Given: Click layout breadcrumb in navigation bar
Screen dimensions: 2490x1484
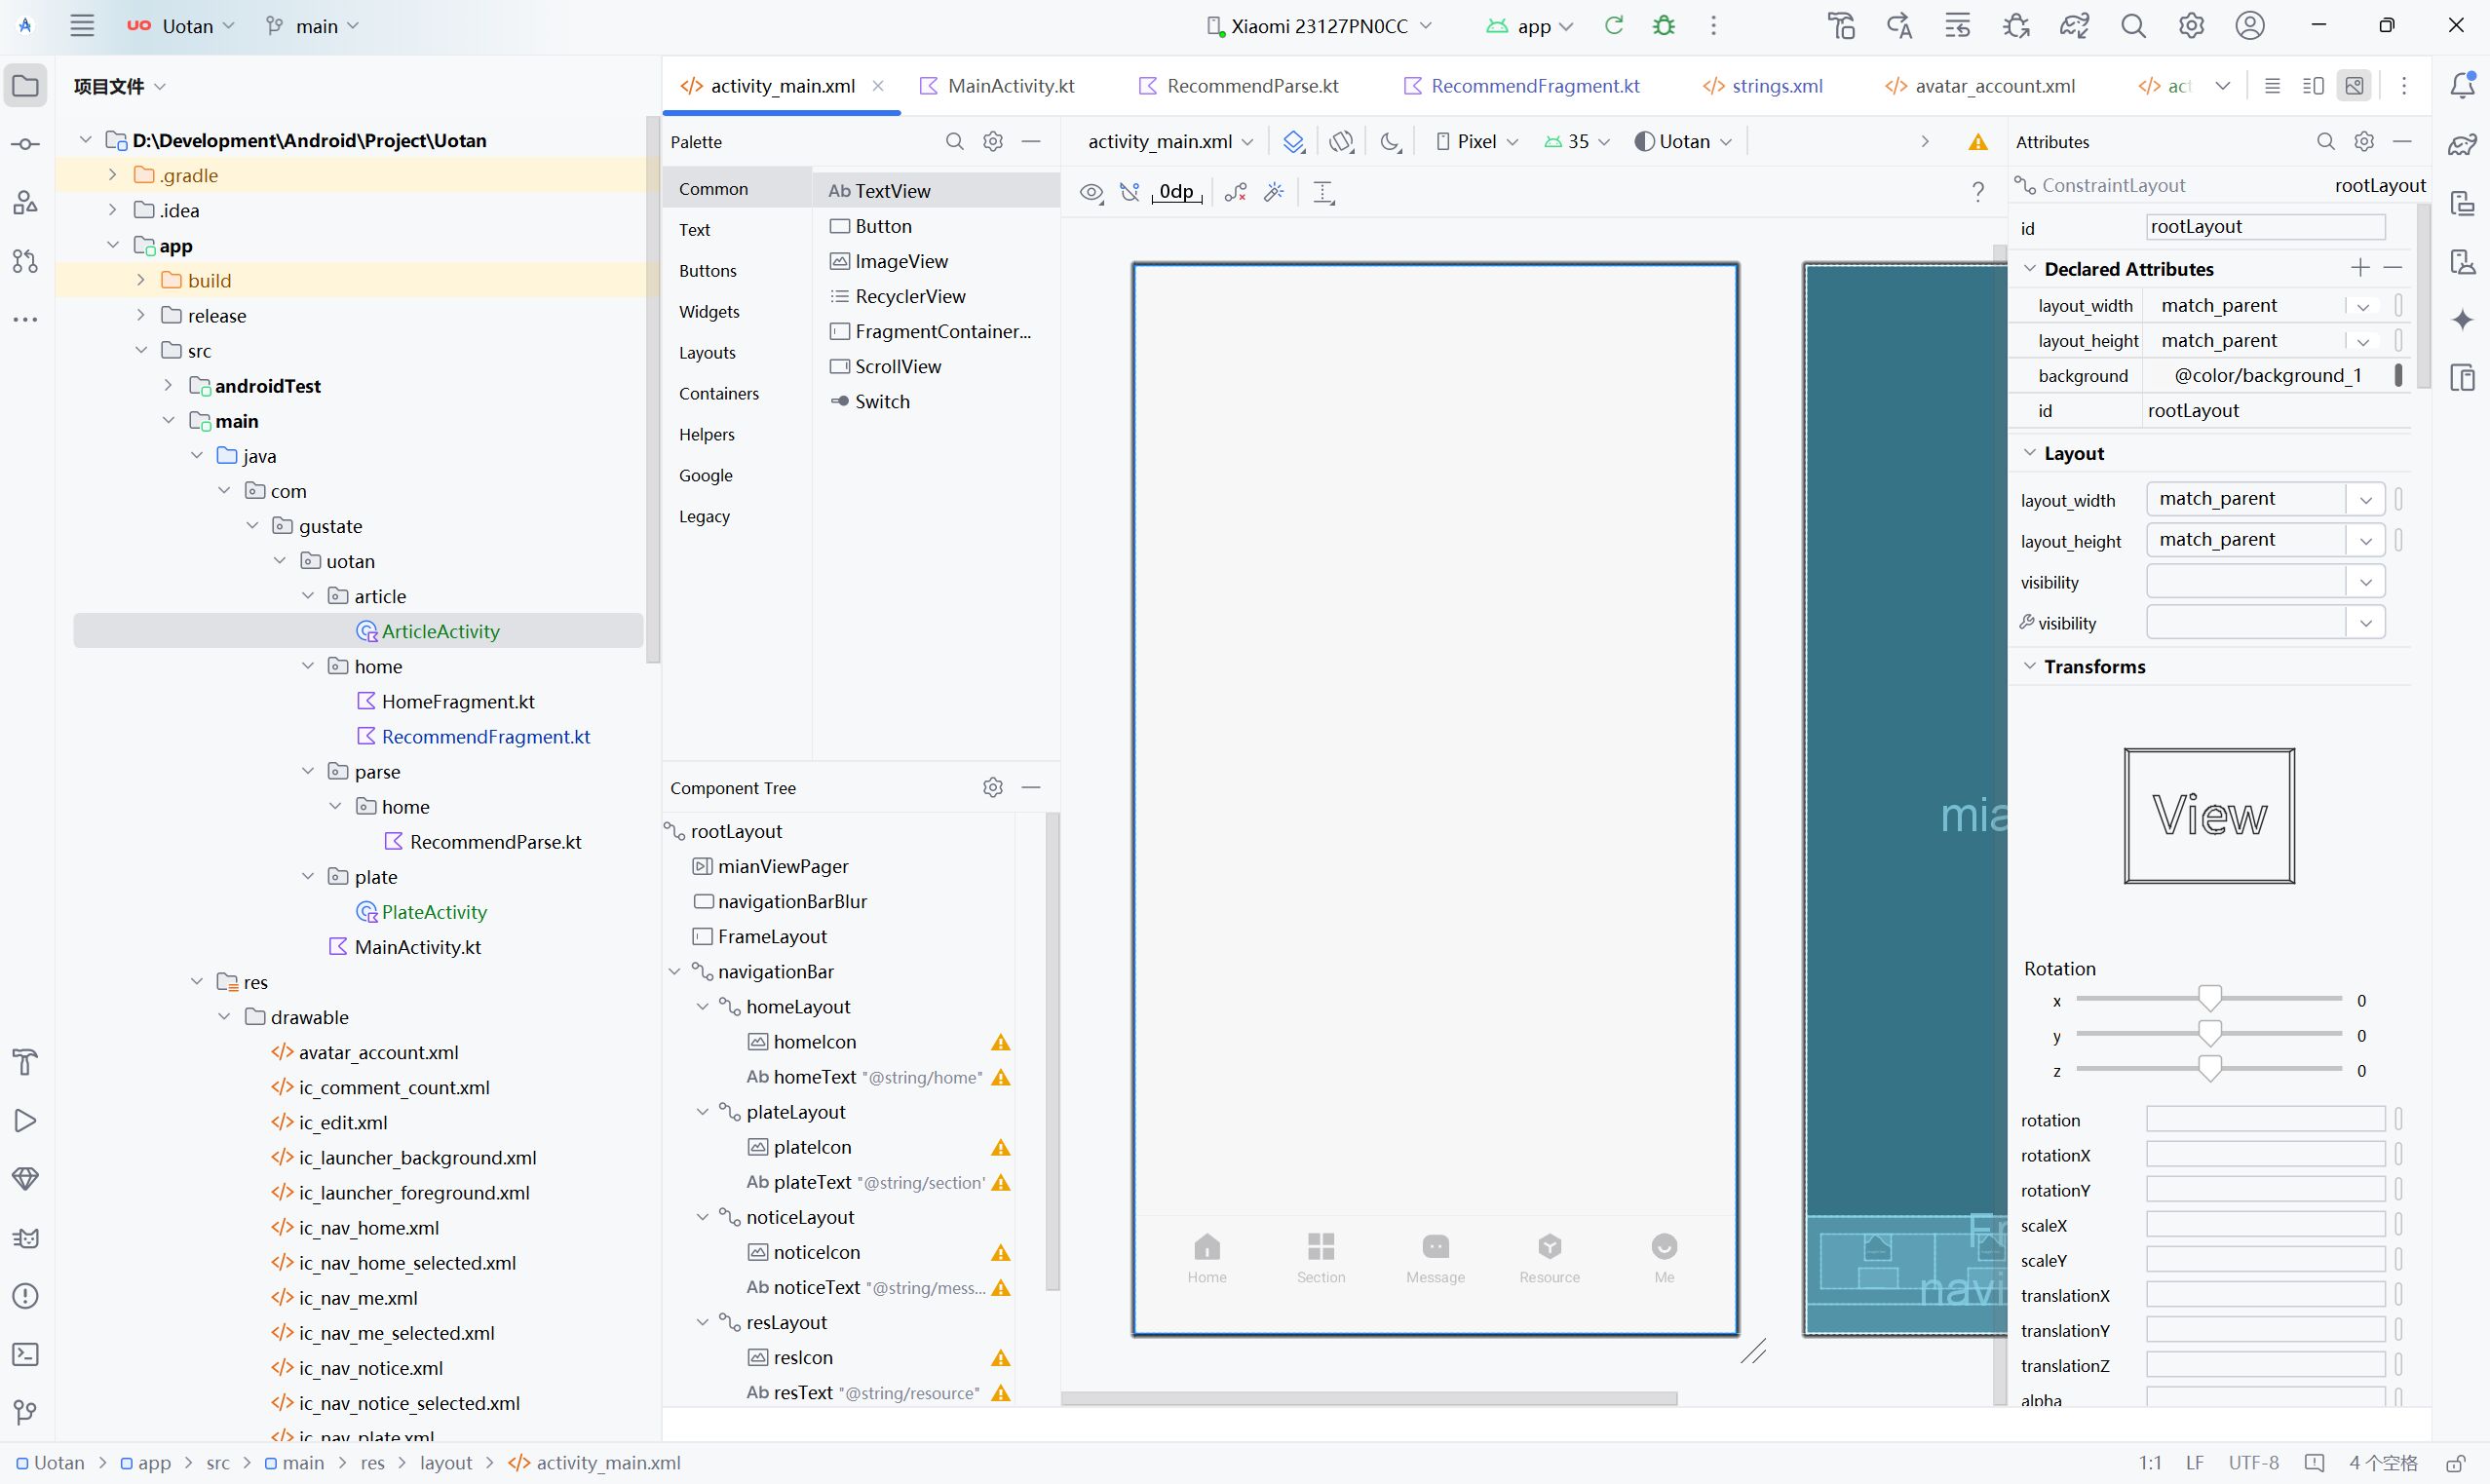Looking at the screenshot, I should [x=446, y=1463].
